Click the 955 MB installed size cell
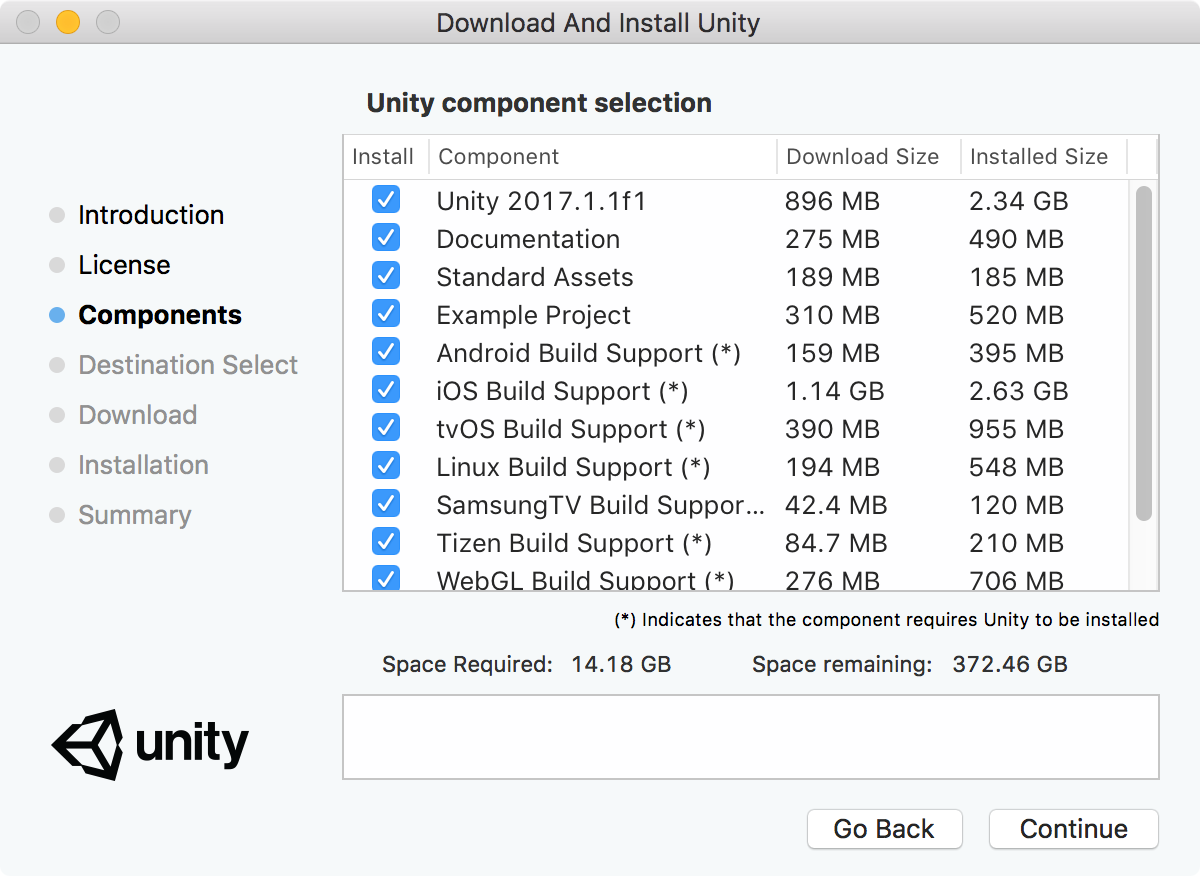Image resolution: width=1200 pixels, height=876 pixels. (x=1016, y=429)
